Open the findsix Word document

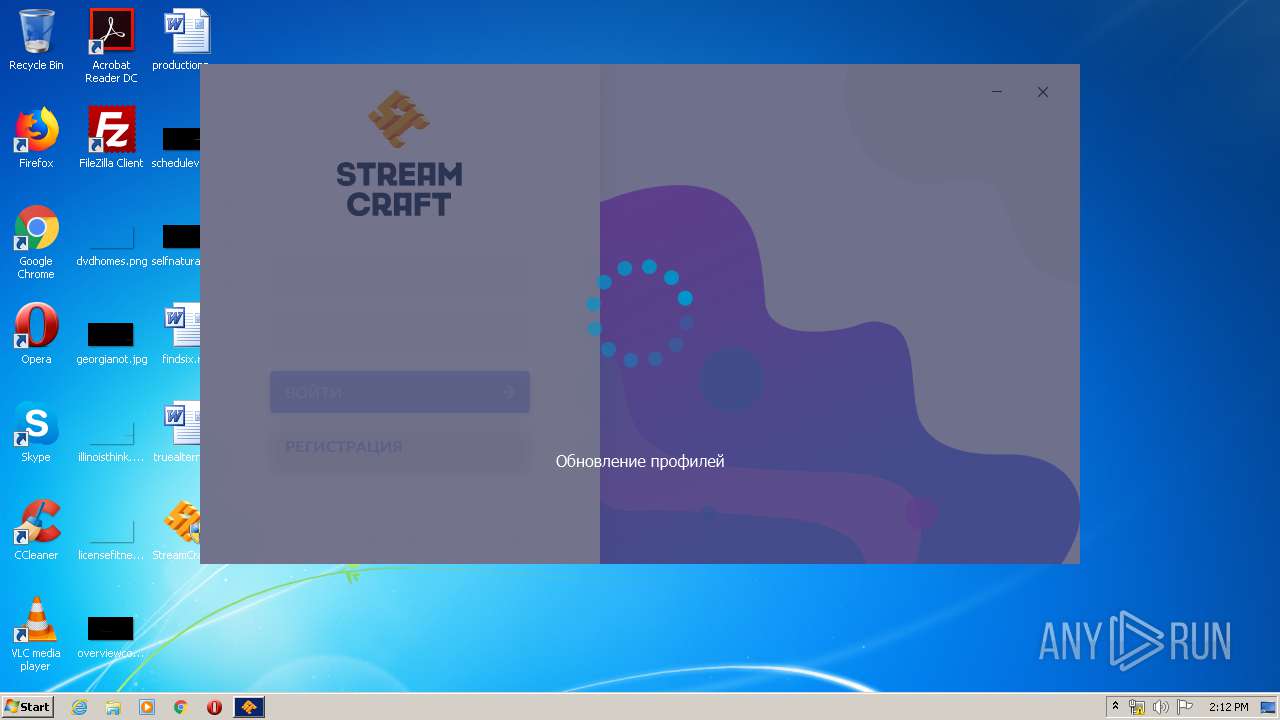(182, 334)
